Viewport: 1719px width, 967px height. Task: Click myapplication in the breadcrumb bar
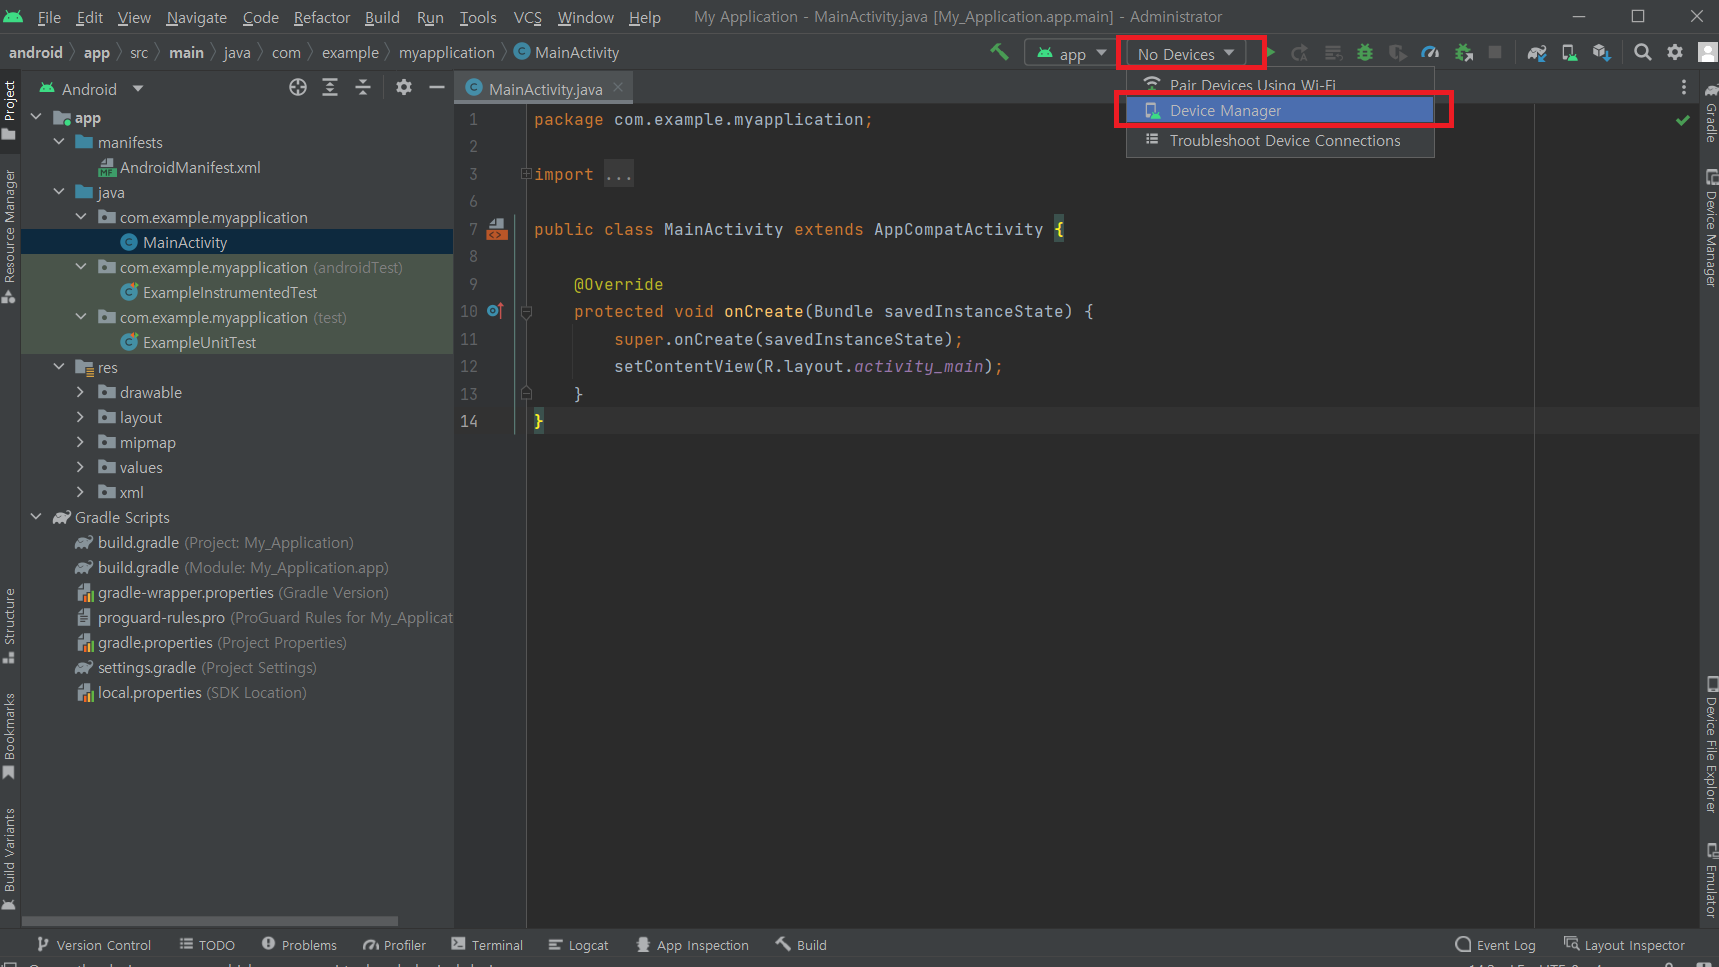[446, 53]
